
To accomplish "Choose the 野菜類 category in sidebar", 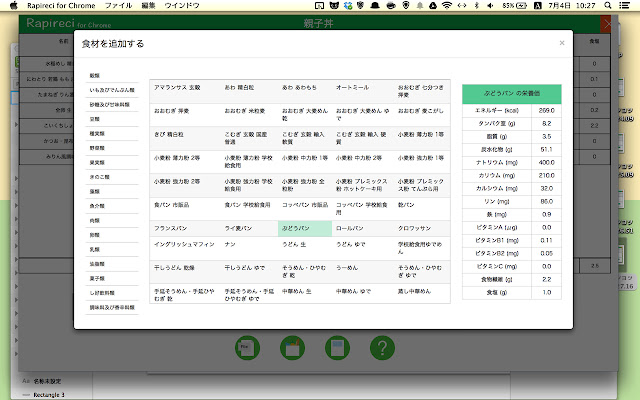I will point(96,147).
